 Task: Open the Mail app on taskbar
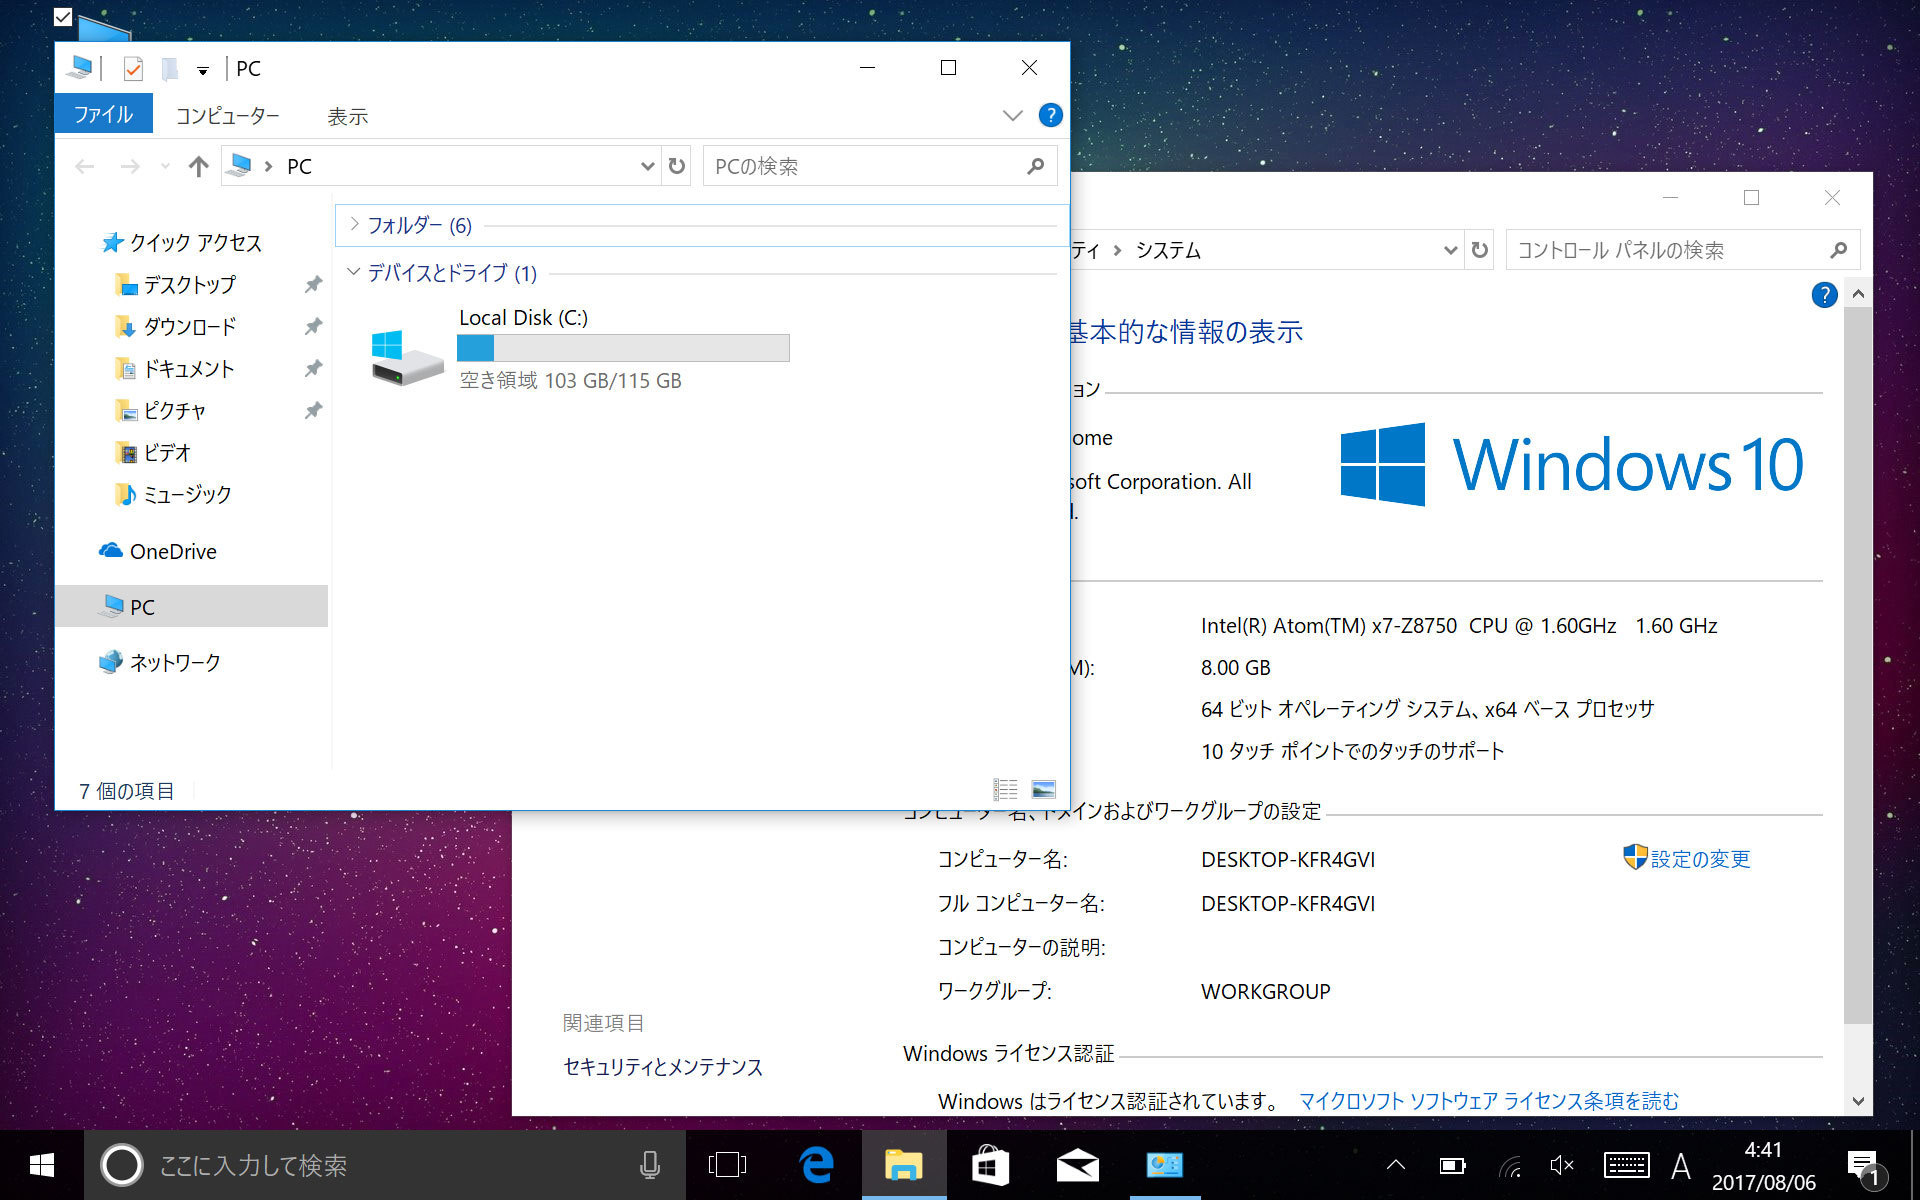[x=1077, y=1165]
